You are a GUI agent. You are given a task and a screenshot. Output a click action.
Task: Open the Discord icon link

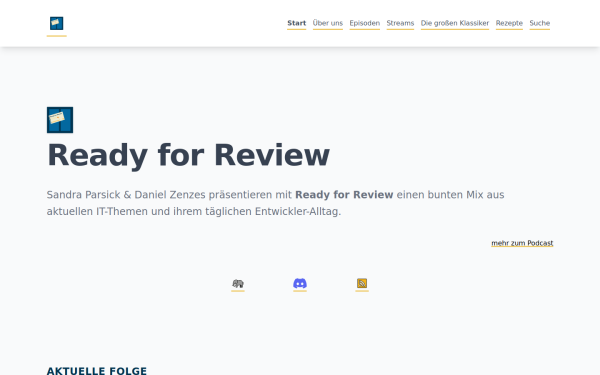[x=300, y=284]
